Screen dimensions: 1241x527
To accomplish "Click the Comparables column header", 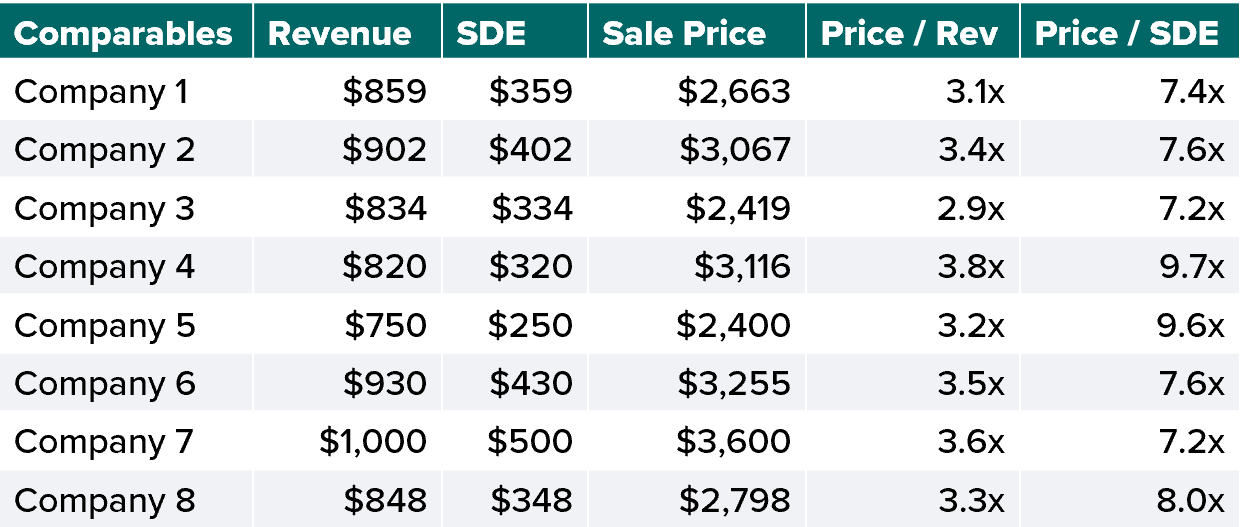I will (123, 33).
